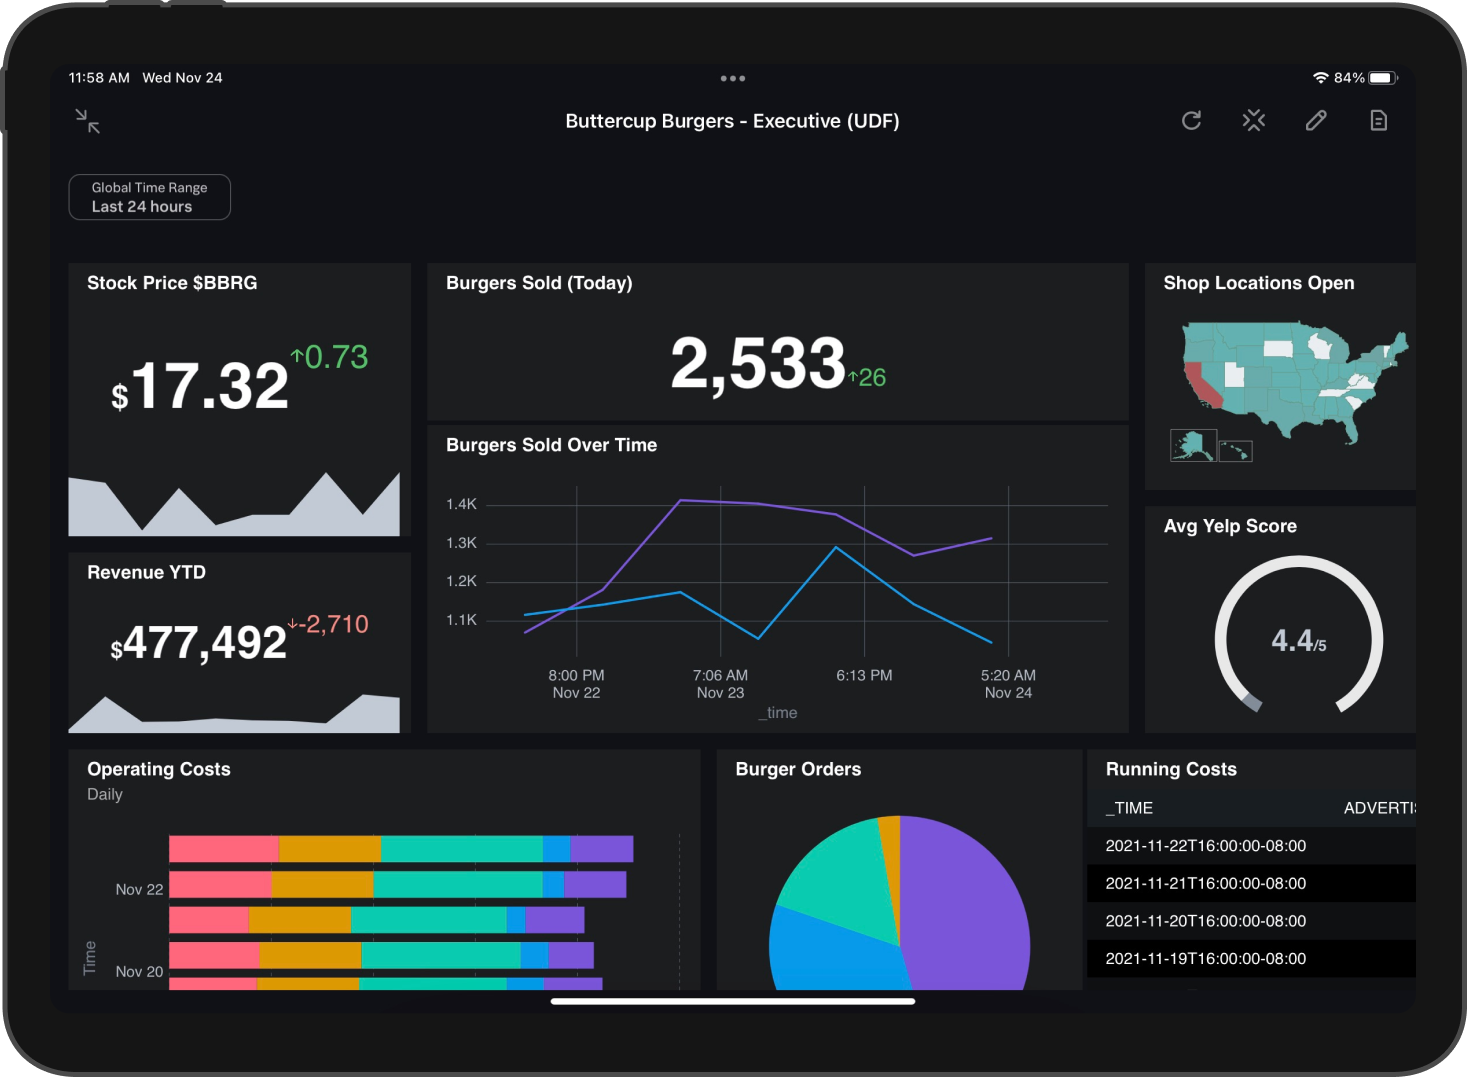Tap the 11:58 AM status bar clock
The height and width of the screenshot is (1077, 1467).
coord(99,78)
